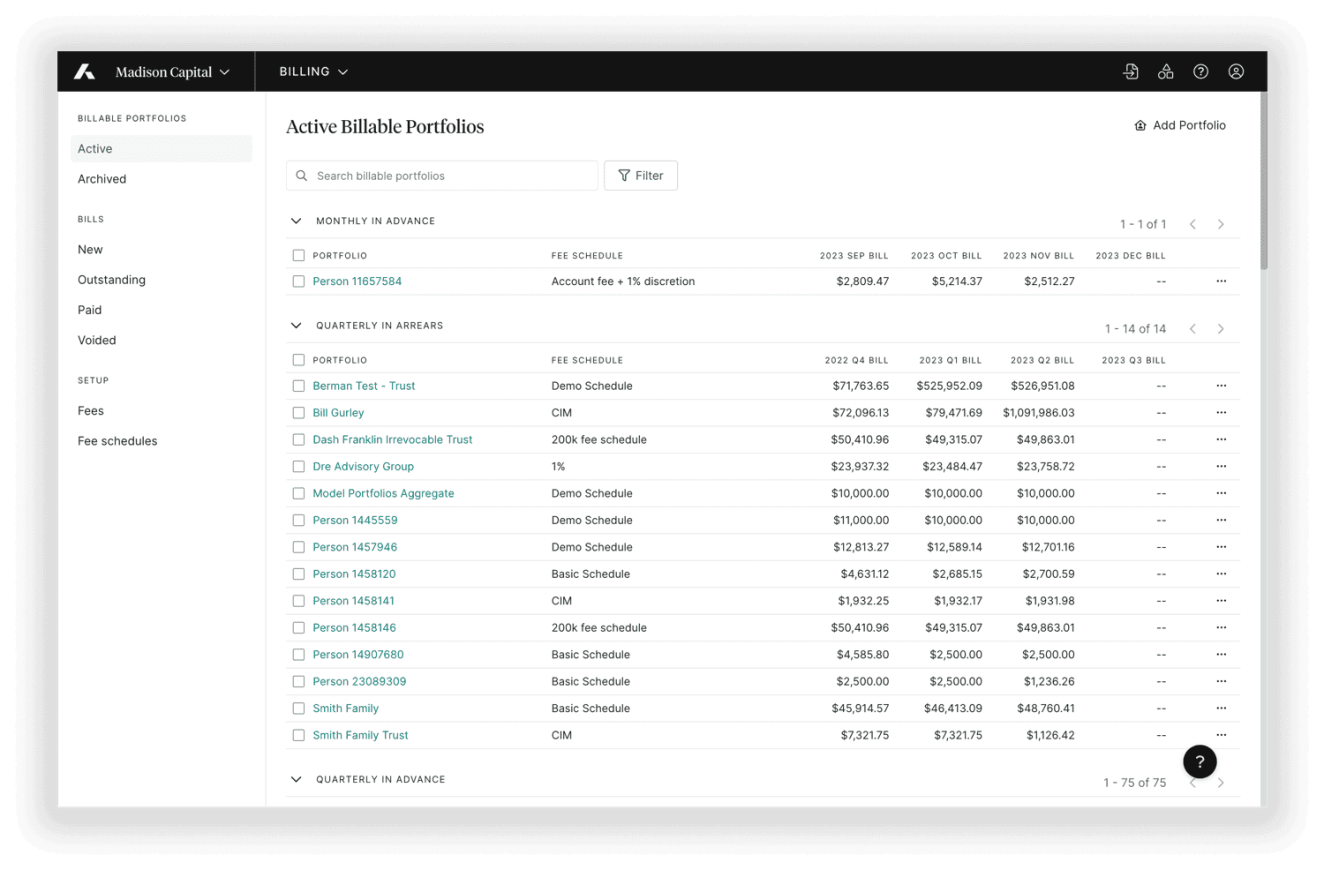The image size is (1324, 870).
Task: Open more options for Bill Gurley row
Action: click(x=1220, y=413)
